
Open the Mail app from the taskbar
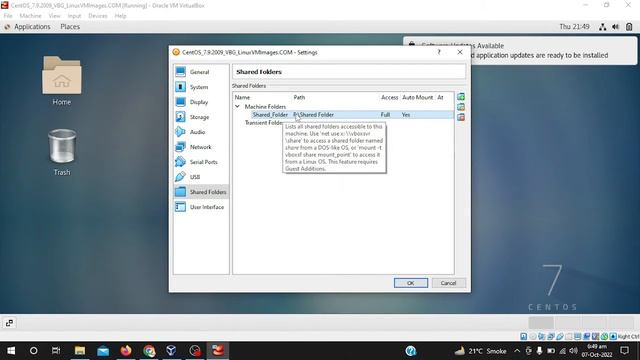point(103,351)
